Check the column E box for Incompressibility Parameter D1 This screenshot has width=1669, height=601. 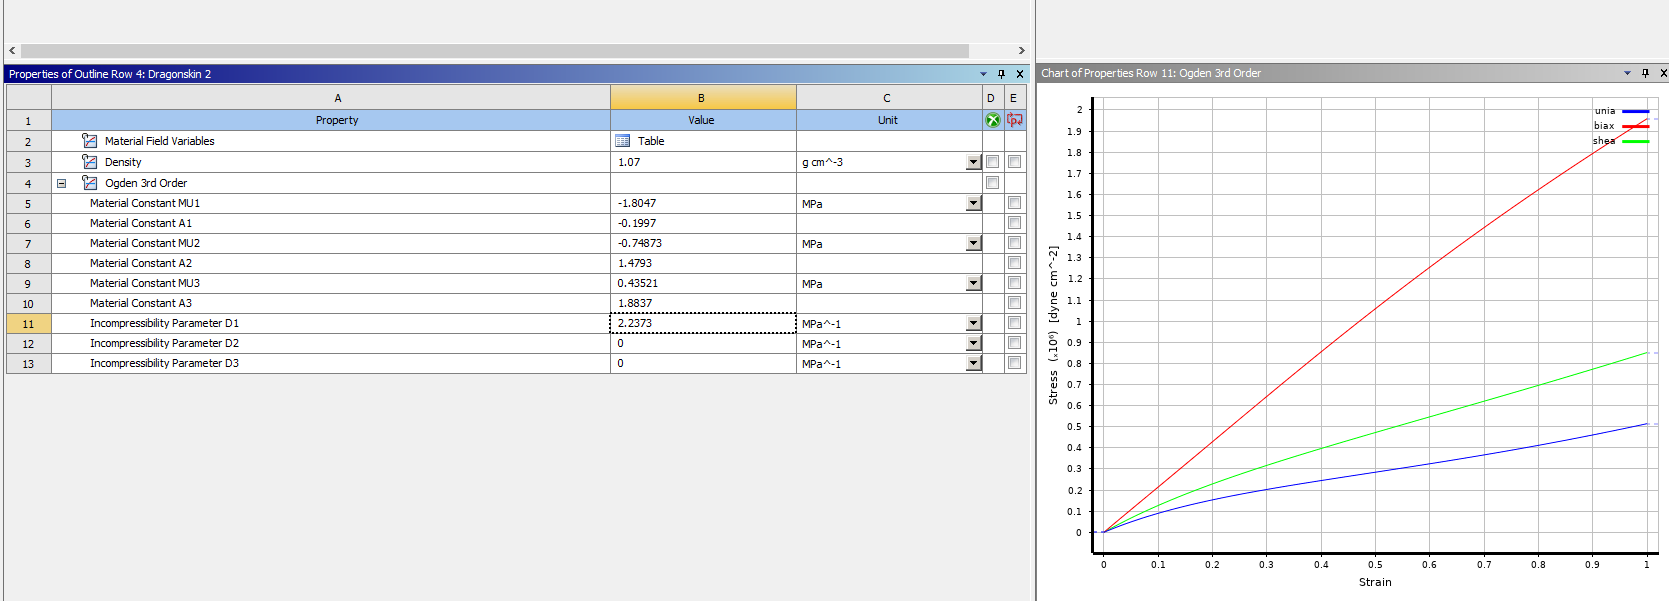(x=1015, y=323)
